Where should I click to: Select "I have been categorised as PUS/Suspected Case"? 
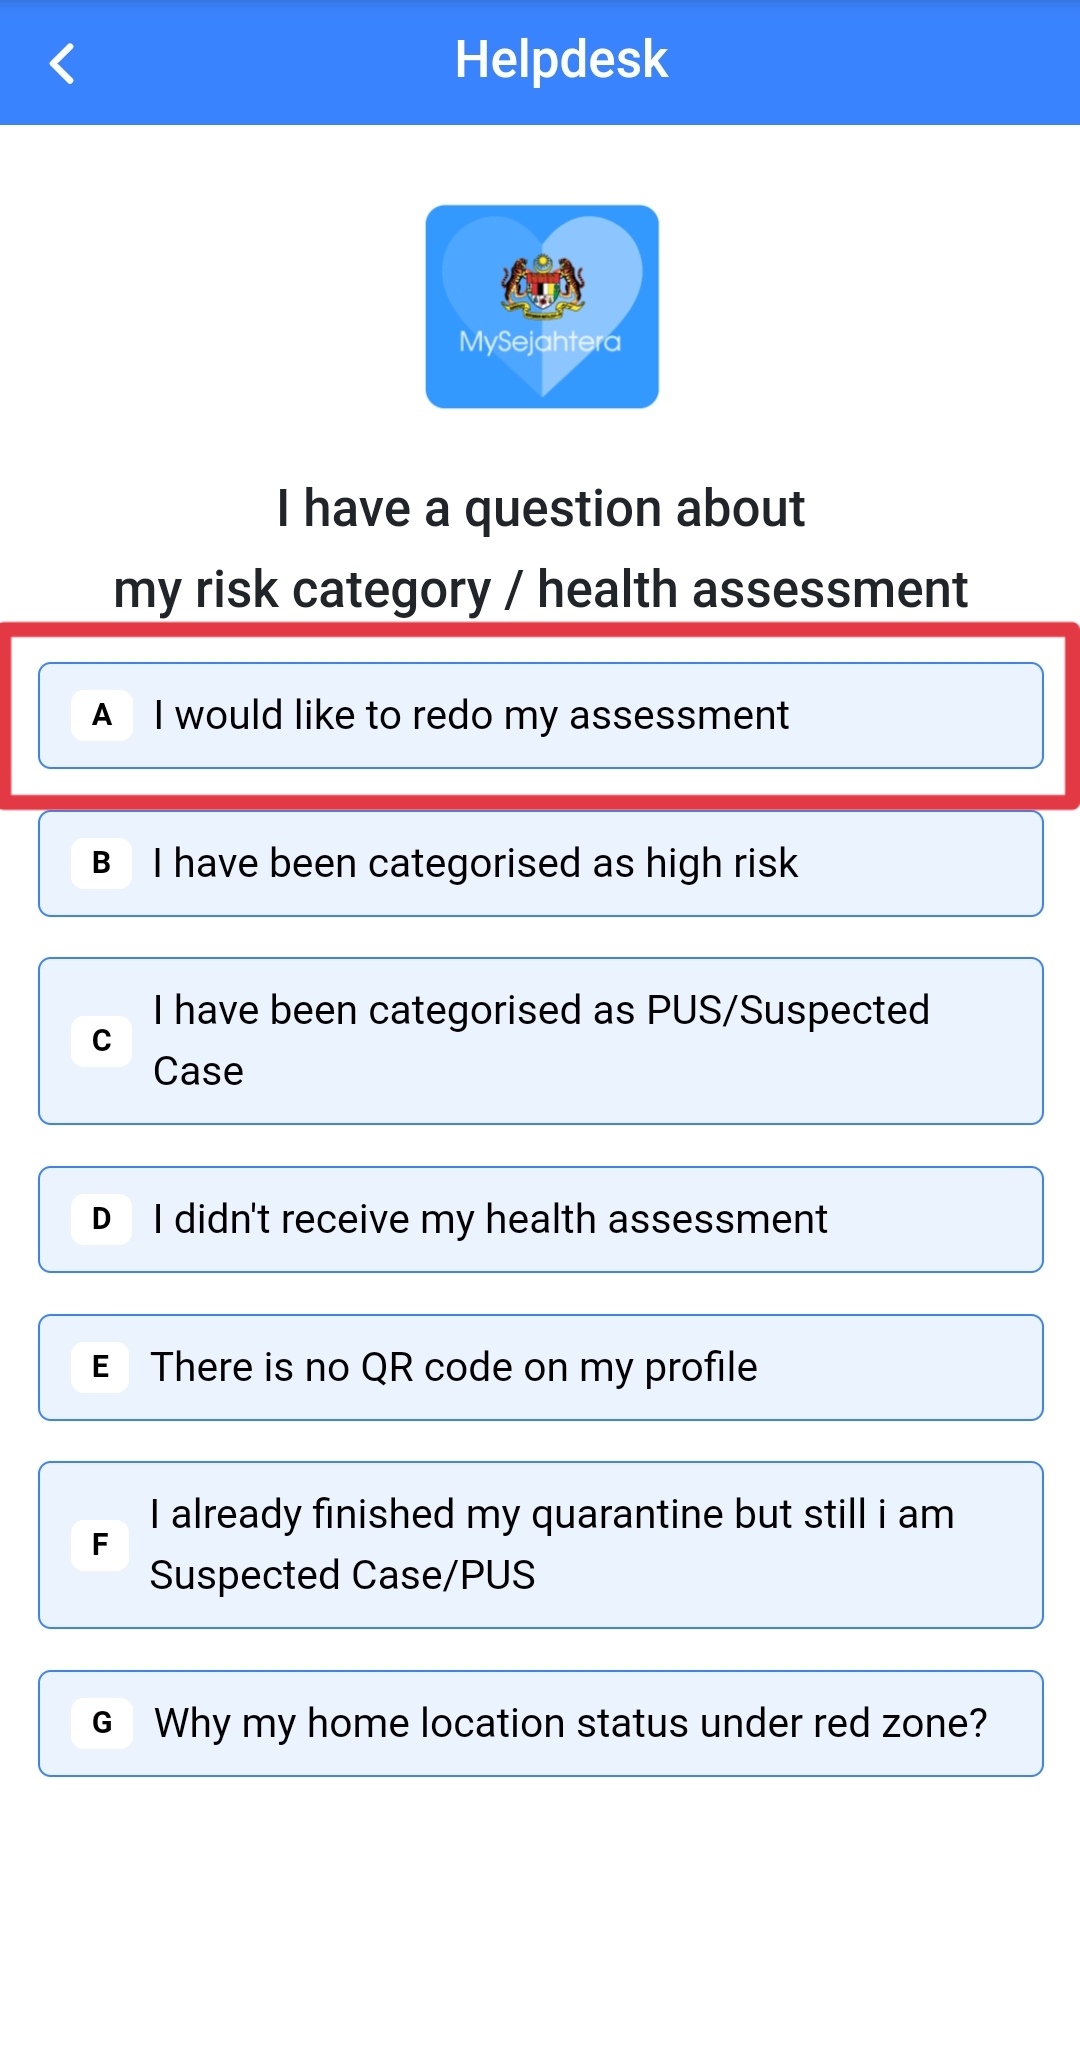pyautogui.click(x=541, y=1041)
